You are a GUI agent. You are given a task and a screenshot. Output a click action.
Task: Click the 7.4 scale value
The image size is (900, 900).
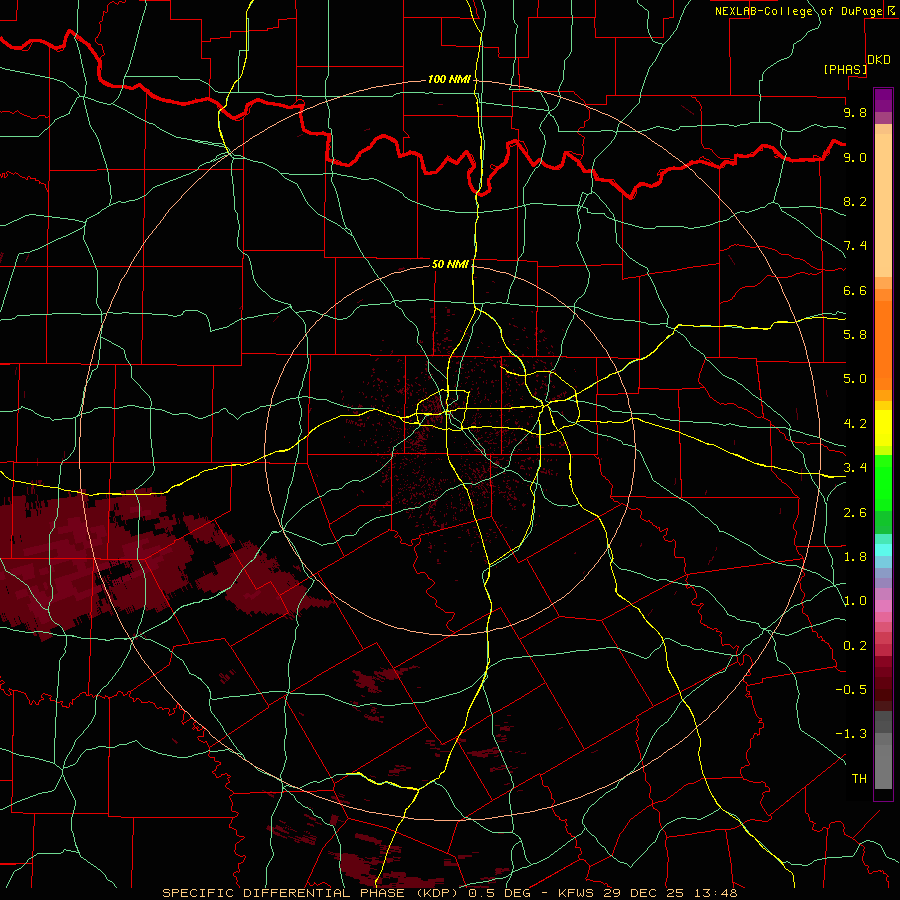855,246
